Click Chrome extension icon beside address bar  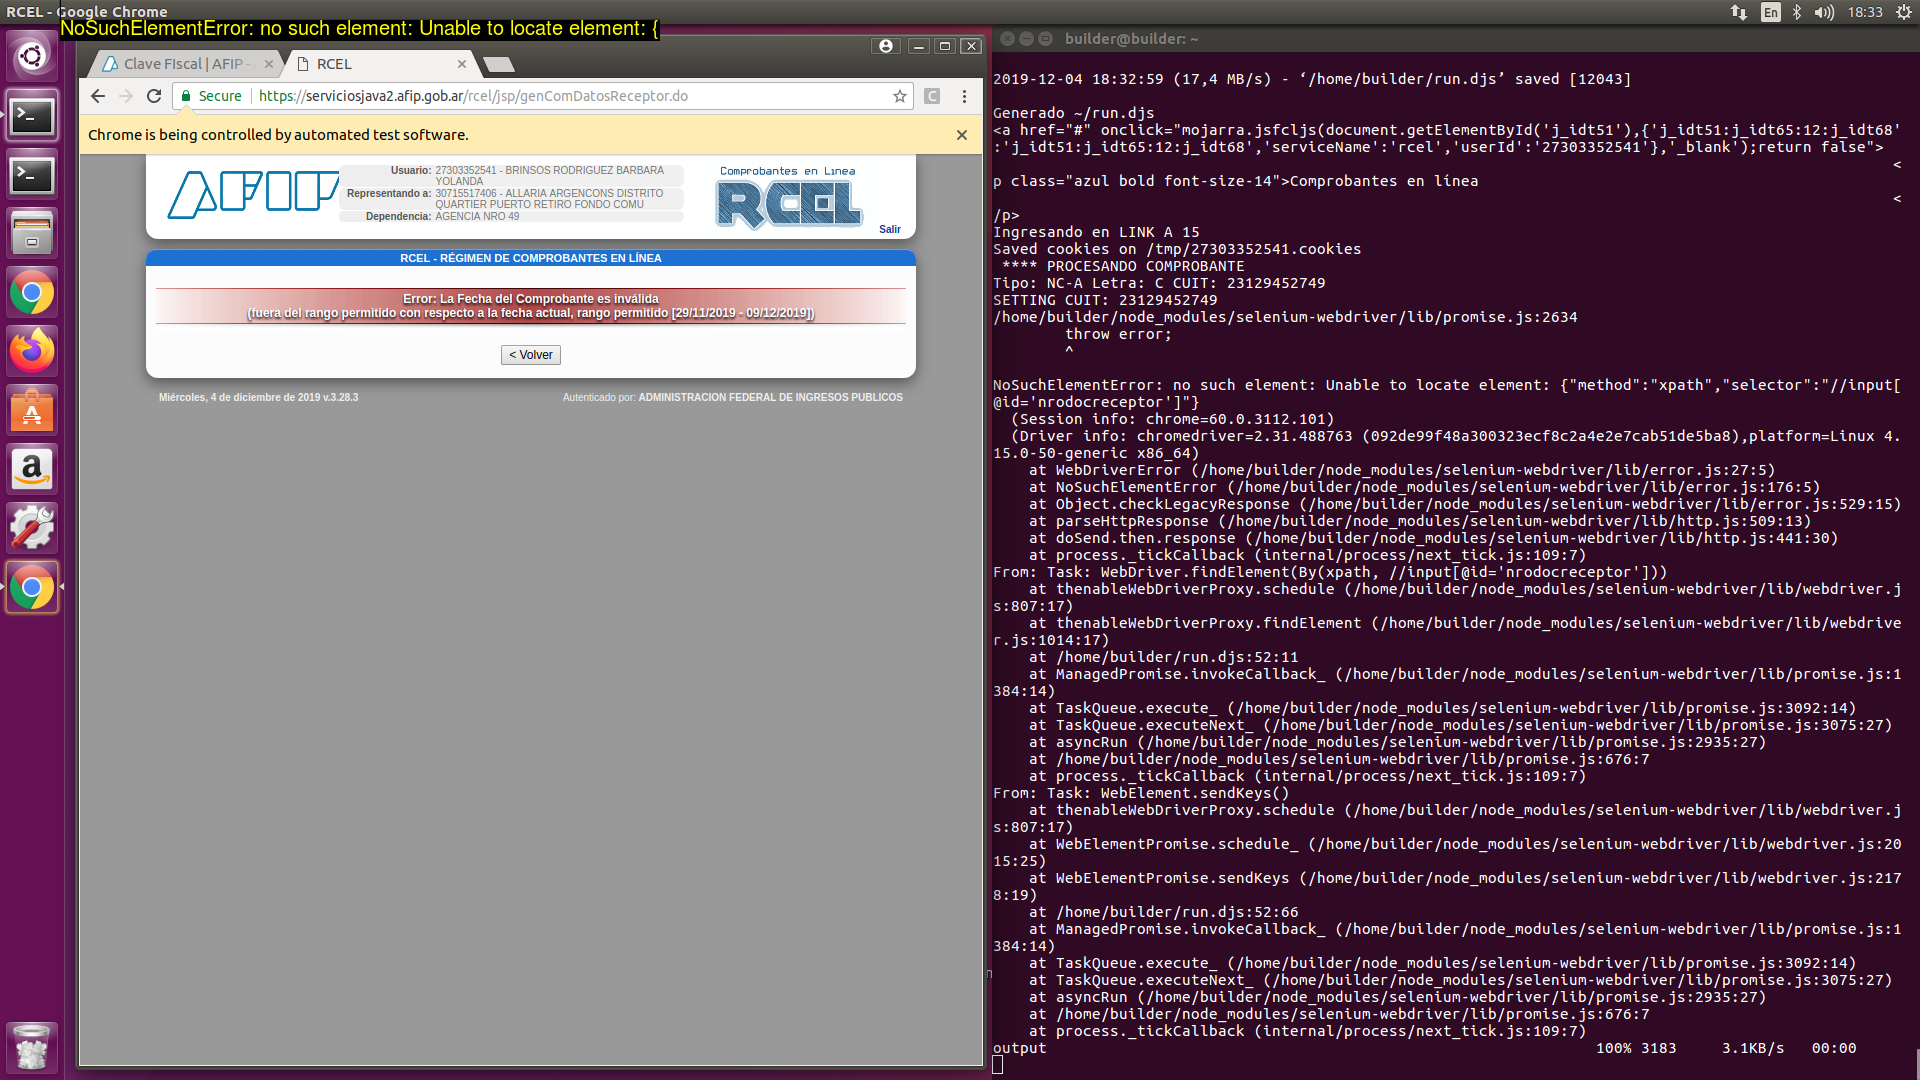(x=932, y=96)
